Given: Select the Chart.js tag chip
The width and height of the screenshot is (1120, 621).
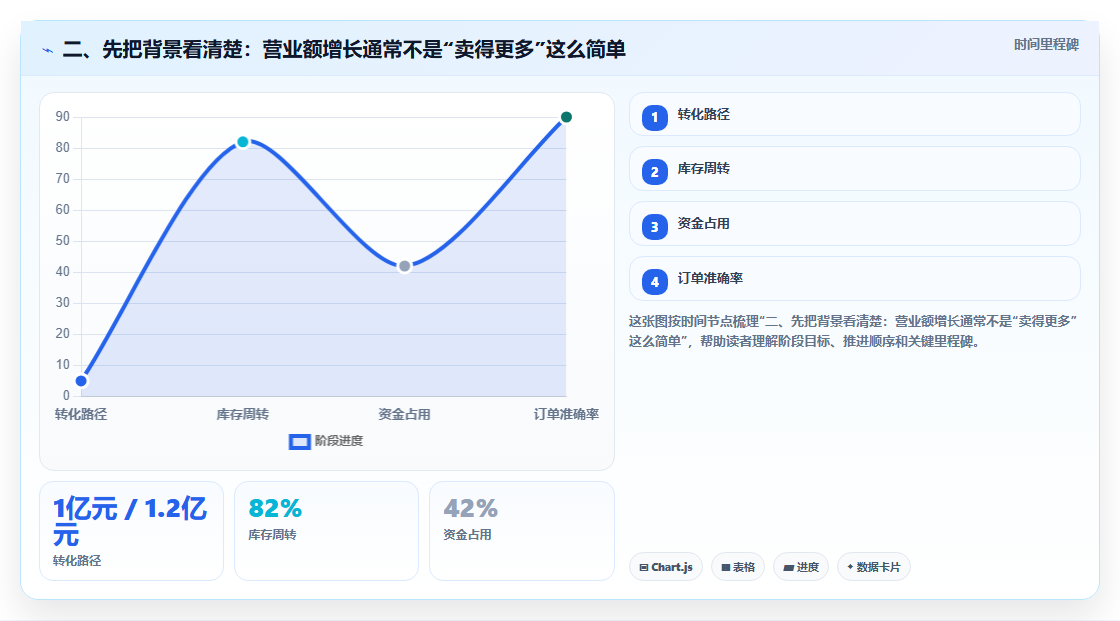Looking at the screenshot, I should coord(666,567).
